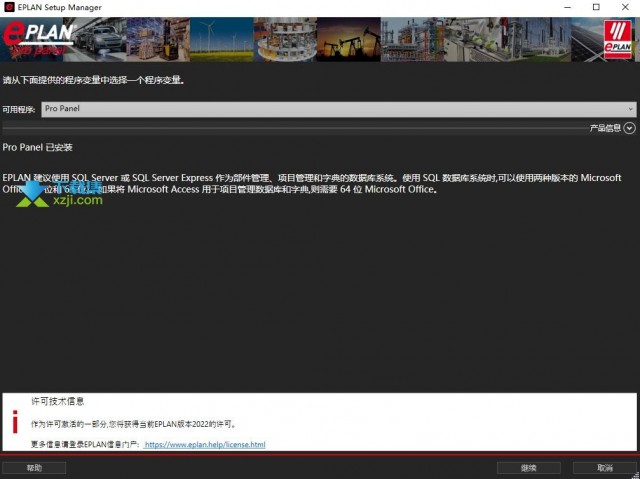This screenshot has width=640, height=479.
Task: Click the car assembly banner image
Action: pyautogui.click(x=95, y=40)
